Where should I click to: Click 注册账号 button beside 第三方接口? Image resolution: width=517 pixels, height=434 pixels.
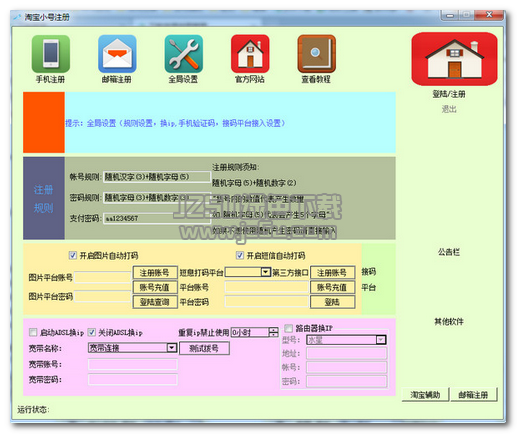pyautogui.click(x=332, y=273)
